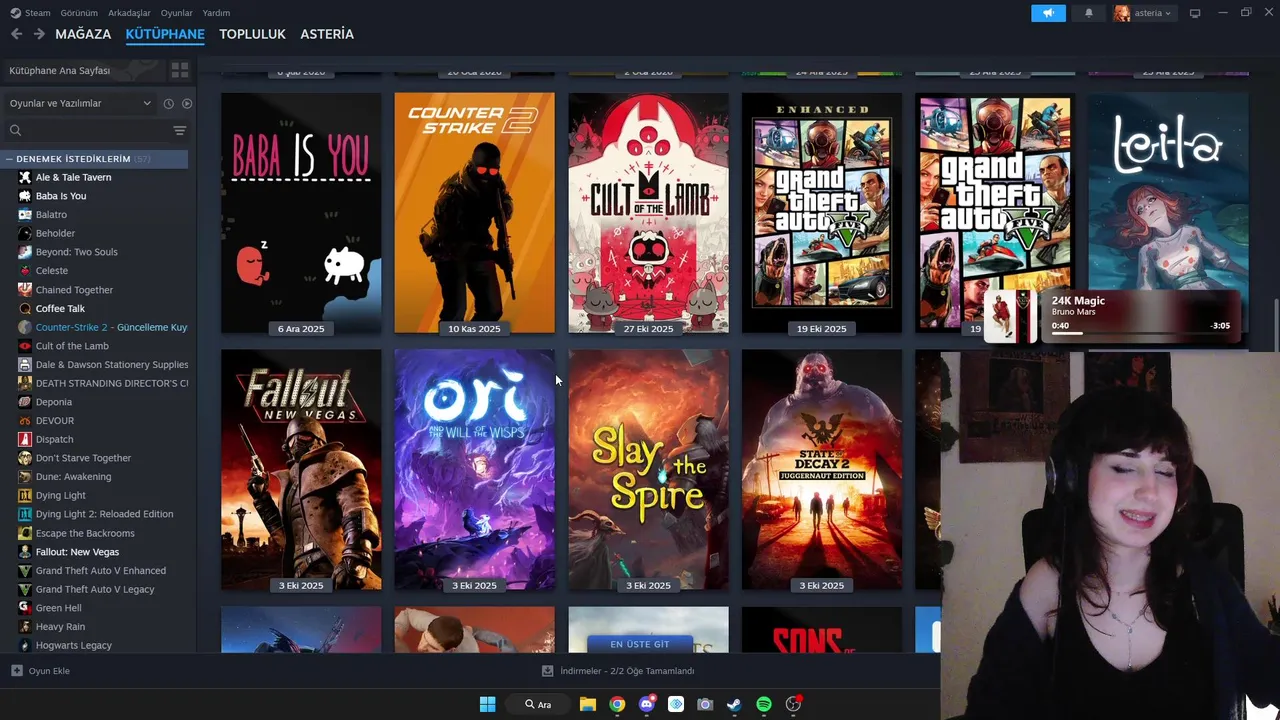Open the Baba Is You game cover

pyautogui.click(x=301, y=213)
